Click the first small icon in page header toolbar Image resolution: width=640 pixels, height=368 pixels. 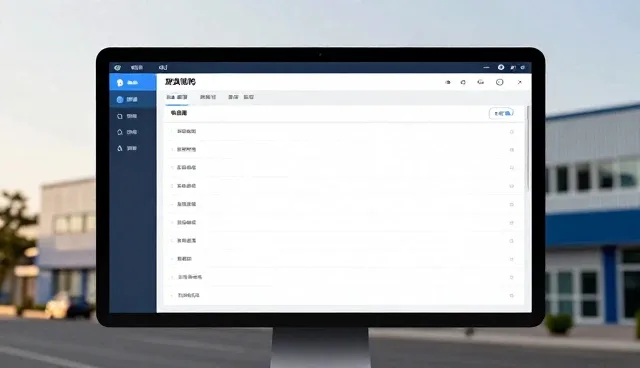tap(448, 82)
